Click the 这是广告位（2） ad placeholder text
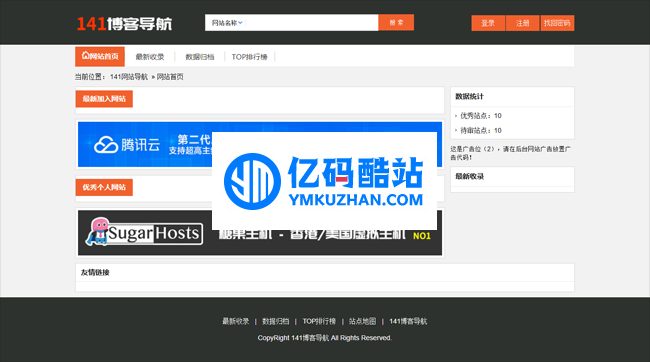Screen dimensions: 650x362 [510, 153]
